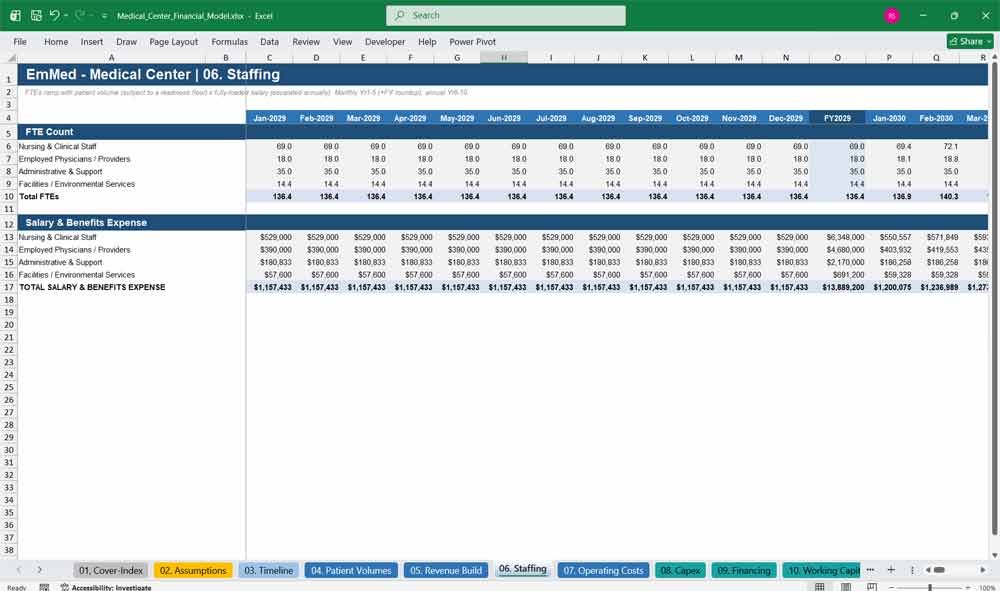The image size is (1000, 591).
Task: Open the Page Layout ribbon tab
Action: click(173, 41)
